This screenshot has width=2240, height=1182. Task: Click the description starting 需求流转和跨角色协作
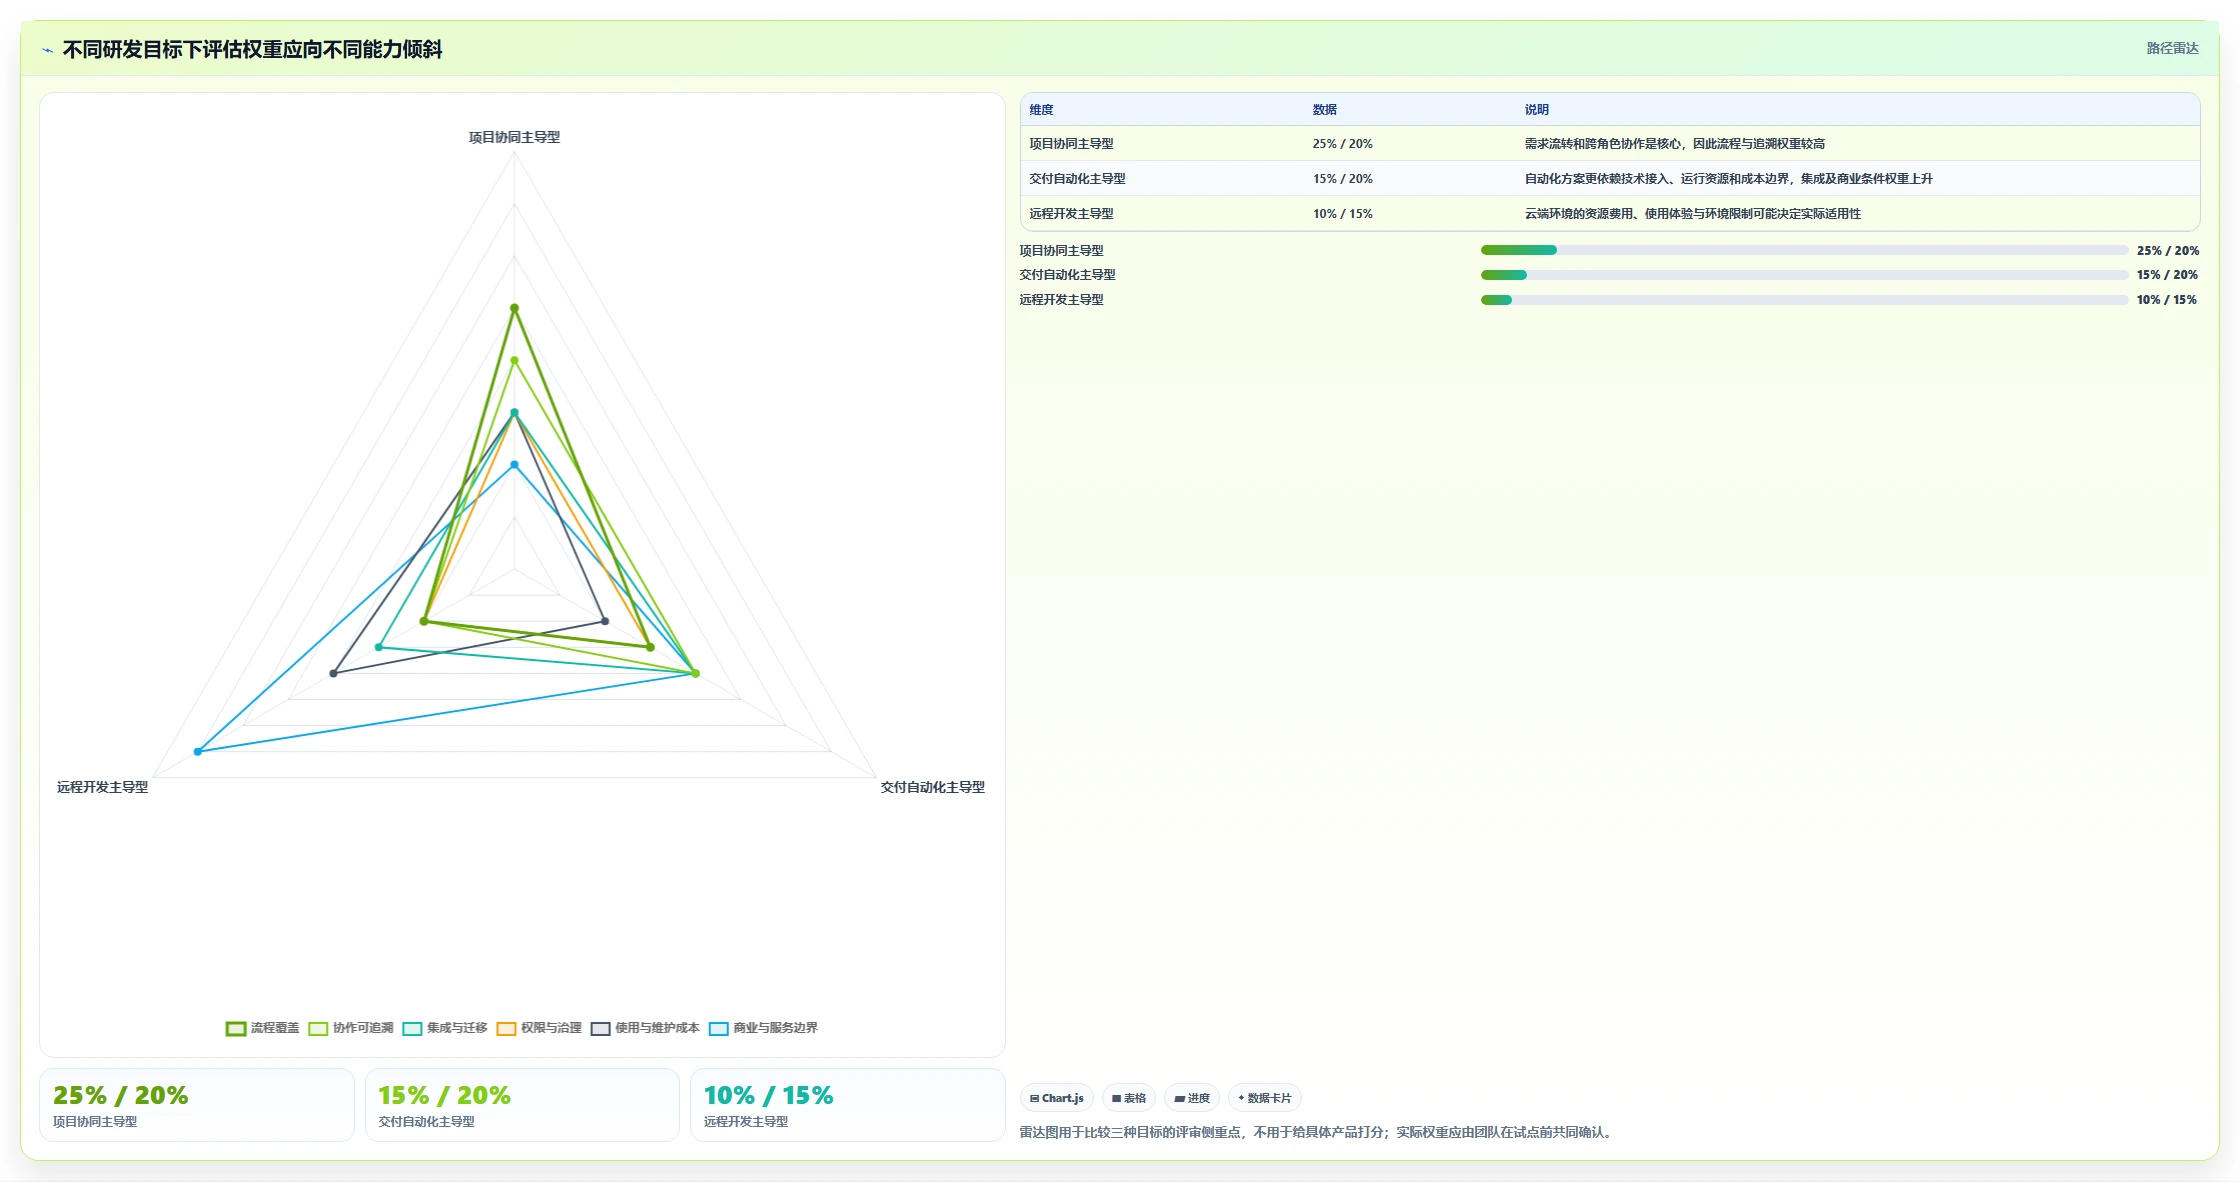tap(1674, 144)
